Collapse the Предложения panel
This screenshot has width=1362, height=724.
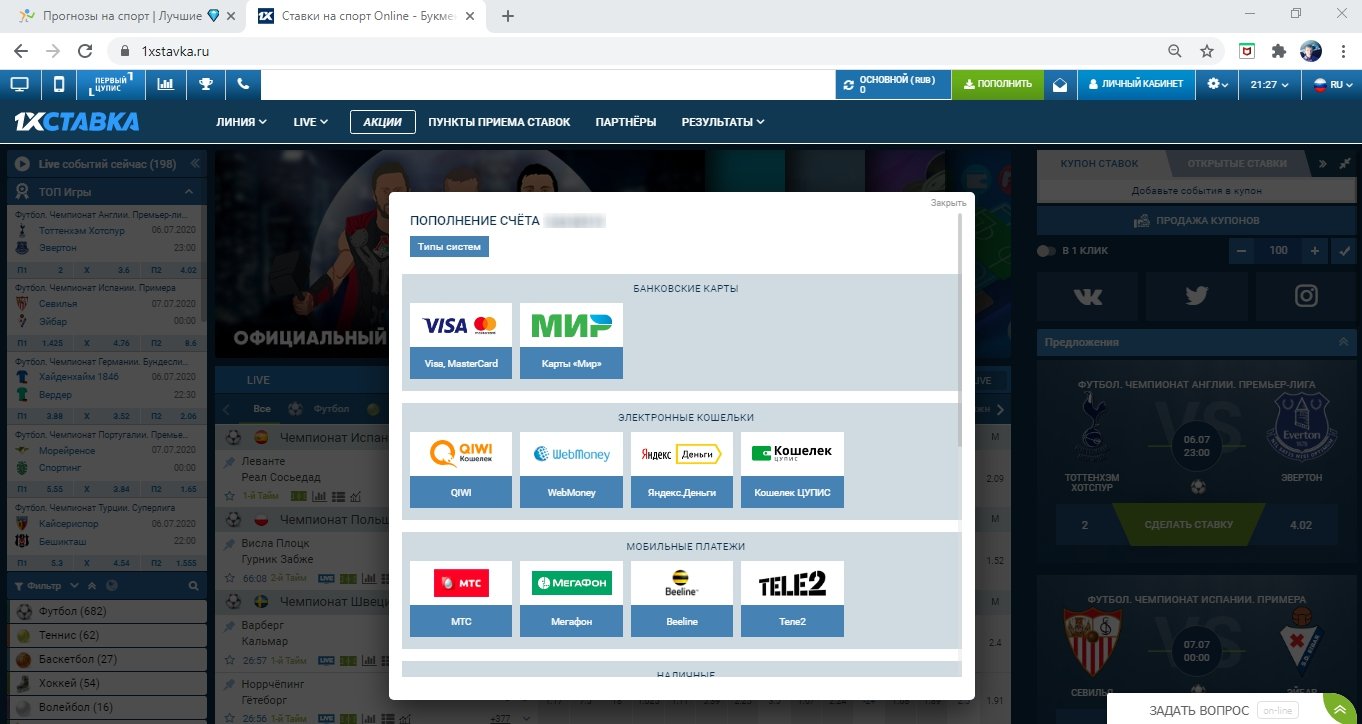pyautogui.click(x=1343, y=342)
